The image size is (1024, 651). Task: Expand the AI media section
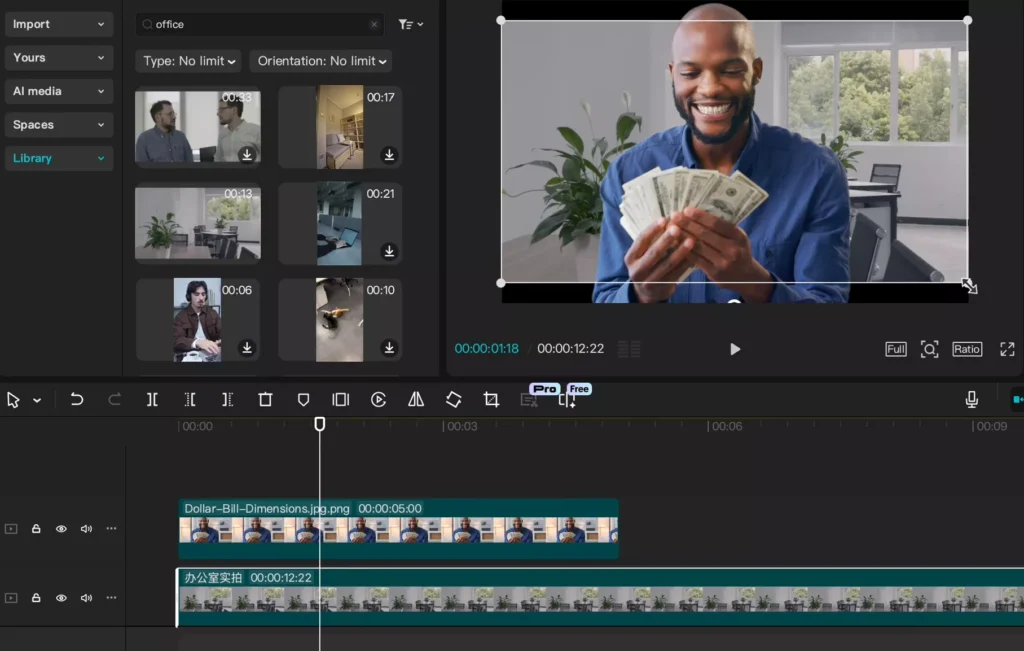point(59,91)
